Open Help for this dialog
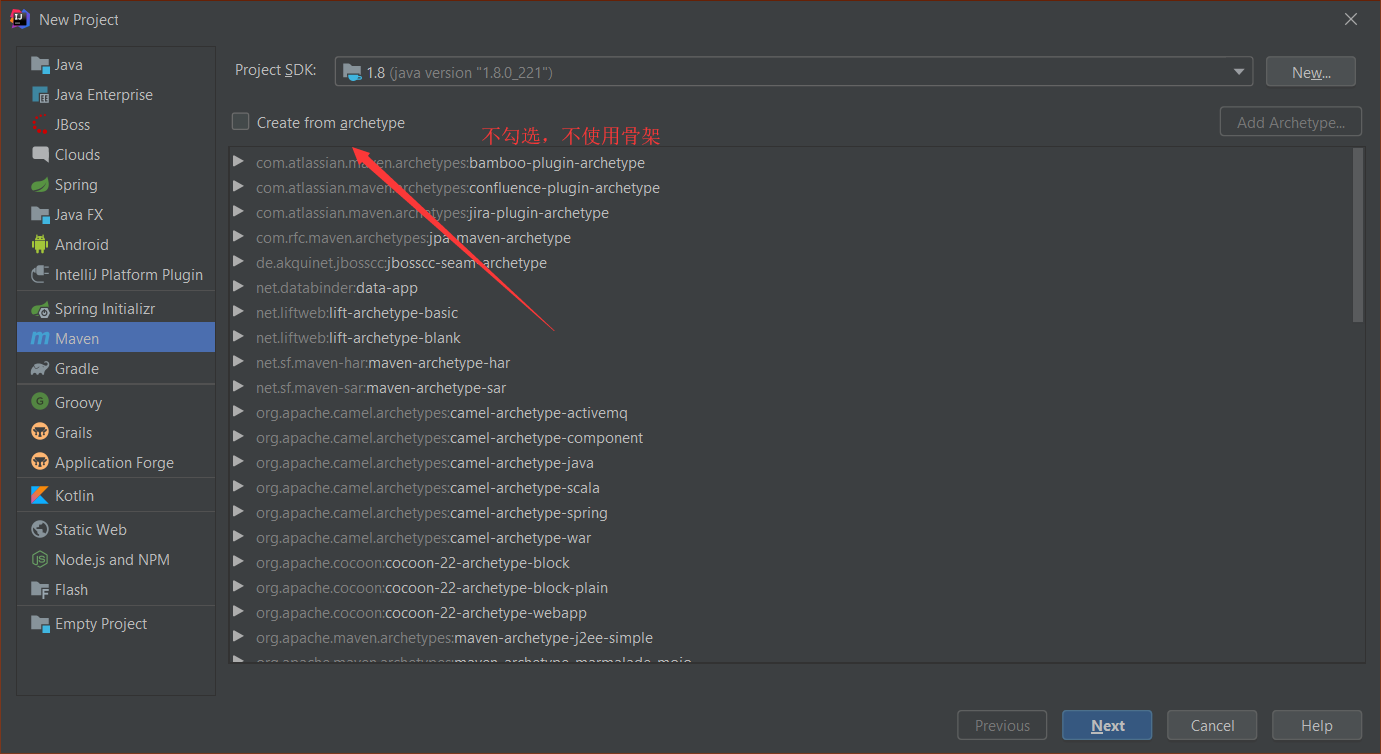1381x754 pixels. click(x=1317, y=726)
